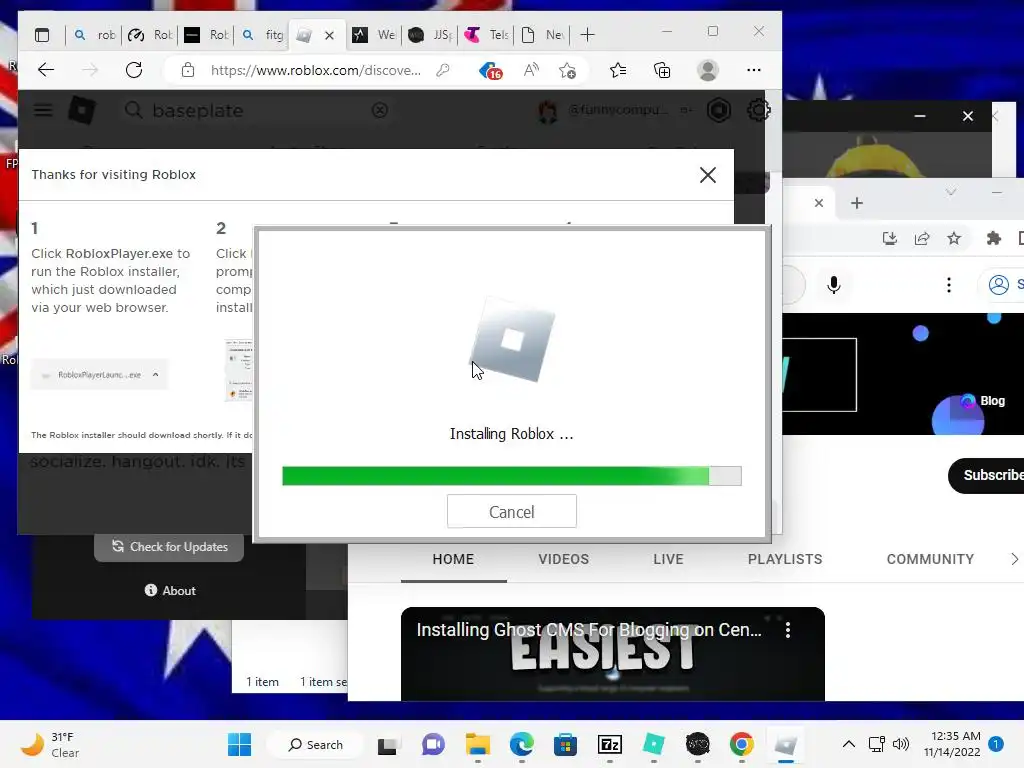Screen dimensions: 1024x768
Task: Click the Roblox search box with 'baseplate'
Action: pos(255,110)
